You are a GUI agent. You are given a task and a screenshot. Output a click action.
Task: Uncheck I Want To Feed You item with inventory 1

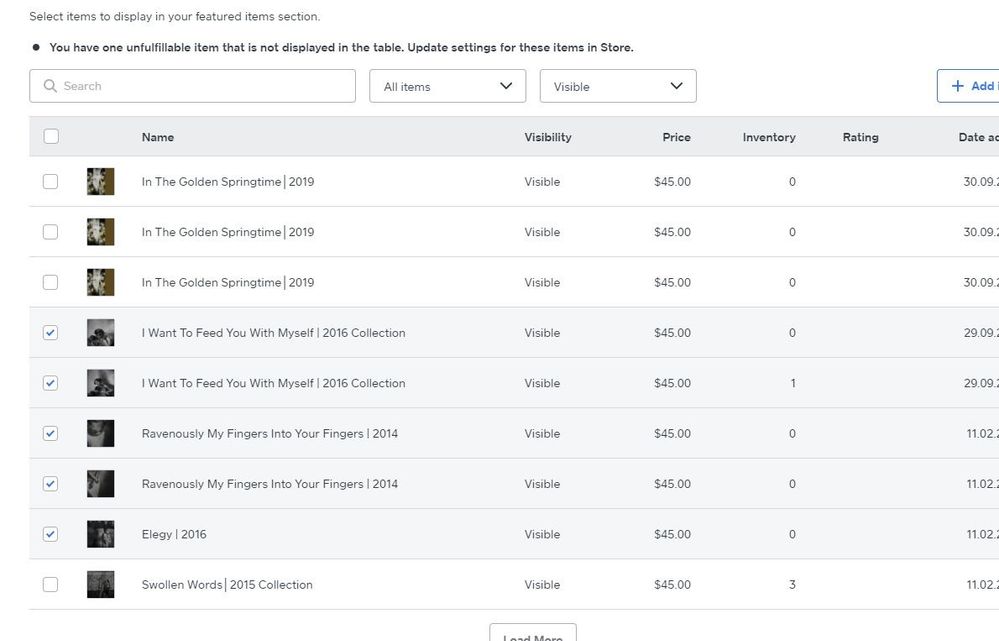click(51, 383)
